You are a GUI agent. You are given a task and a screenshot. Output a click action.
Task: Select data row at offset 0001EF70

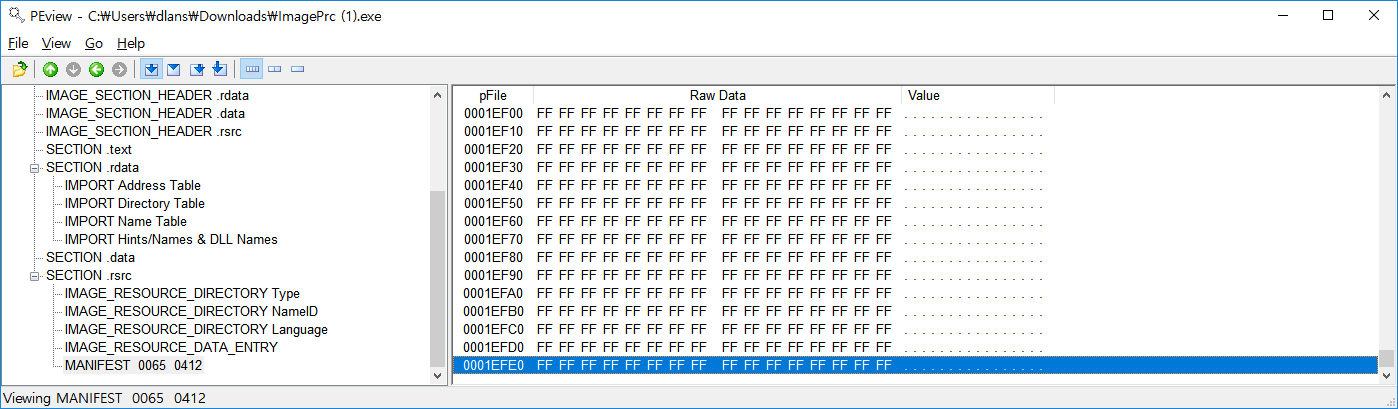tap(915, 239)
